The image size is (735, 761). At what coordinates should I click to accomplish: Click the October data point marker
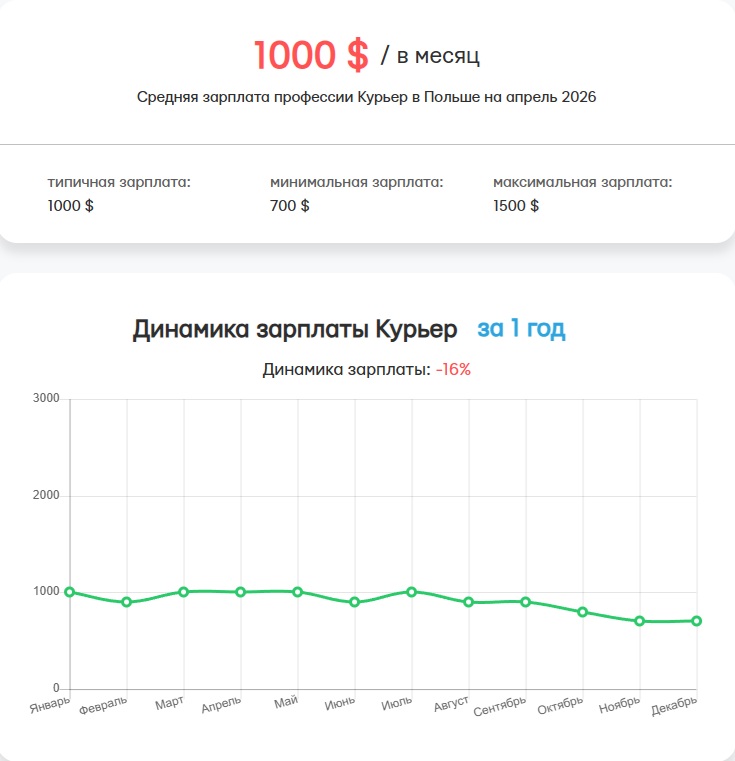pyautogui.click(x=582, y=612)
